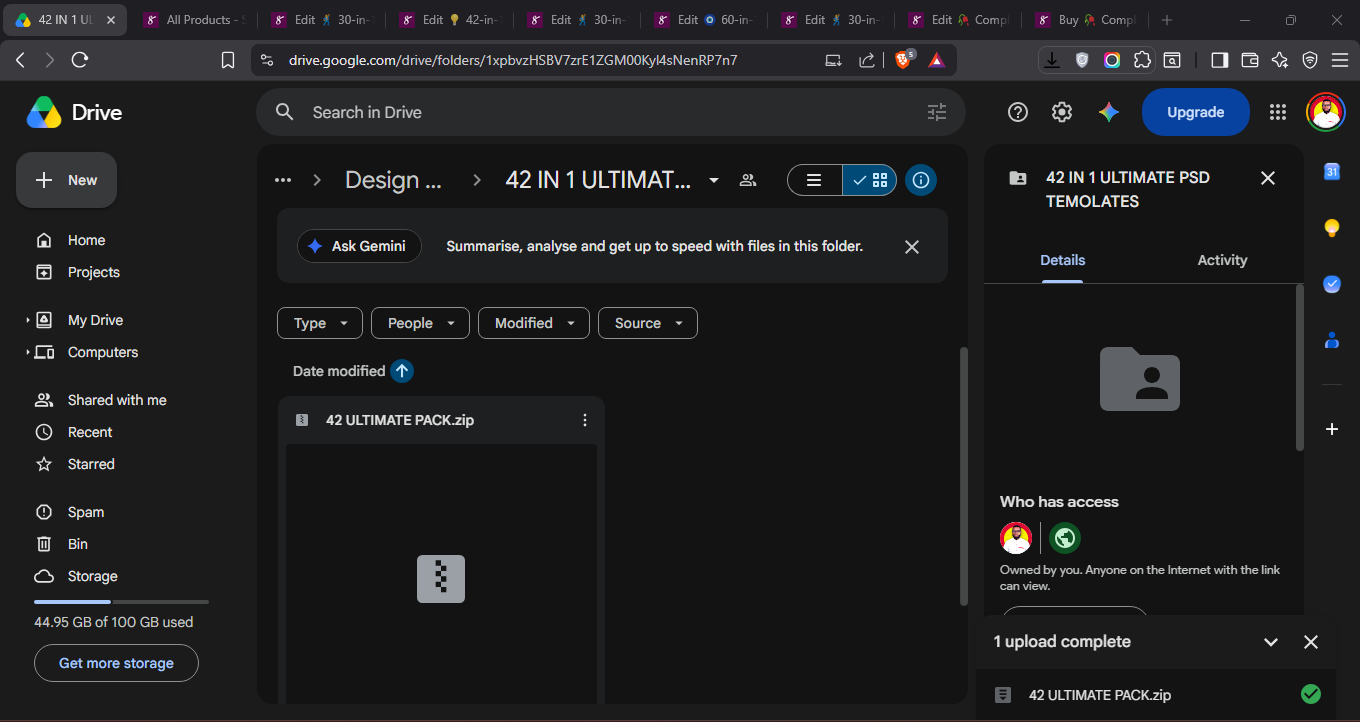This screenshot has height=722, width=1360.
Task: Click the owner avatar under Who has access
Action: [x=1016, y=538]
